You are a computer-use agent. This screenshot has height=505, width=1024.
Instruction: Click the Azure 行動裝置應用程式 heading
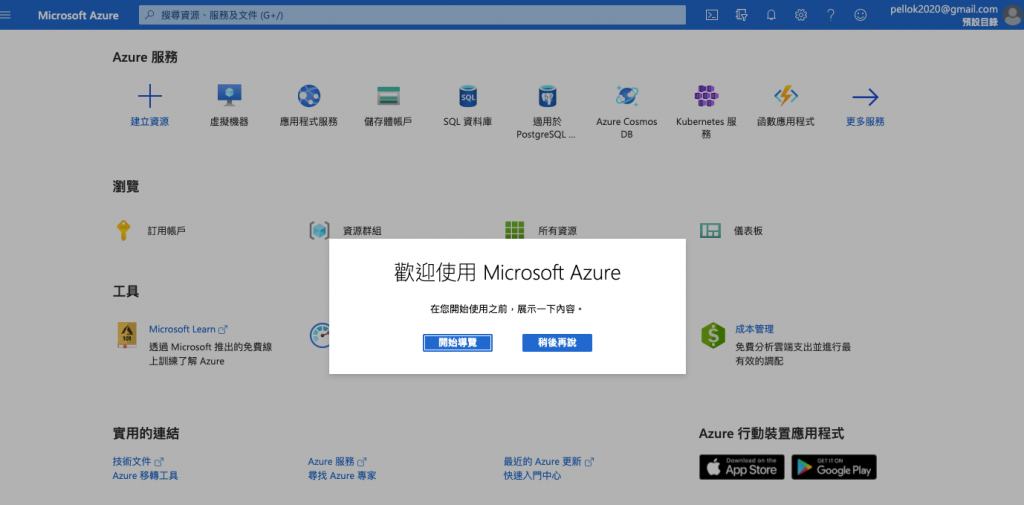tap(771, 434)
